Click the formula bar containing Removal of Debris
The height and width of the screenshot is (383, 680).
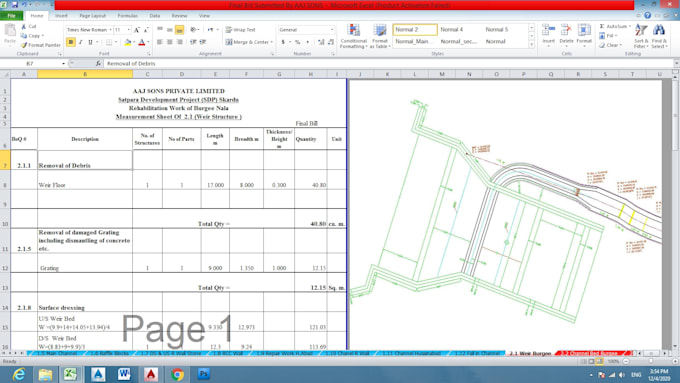[388, 63]
